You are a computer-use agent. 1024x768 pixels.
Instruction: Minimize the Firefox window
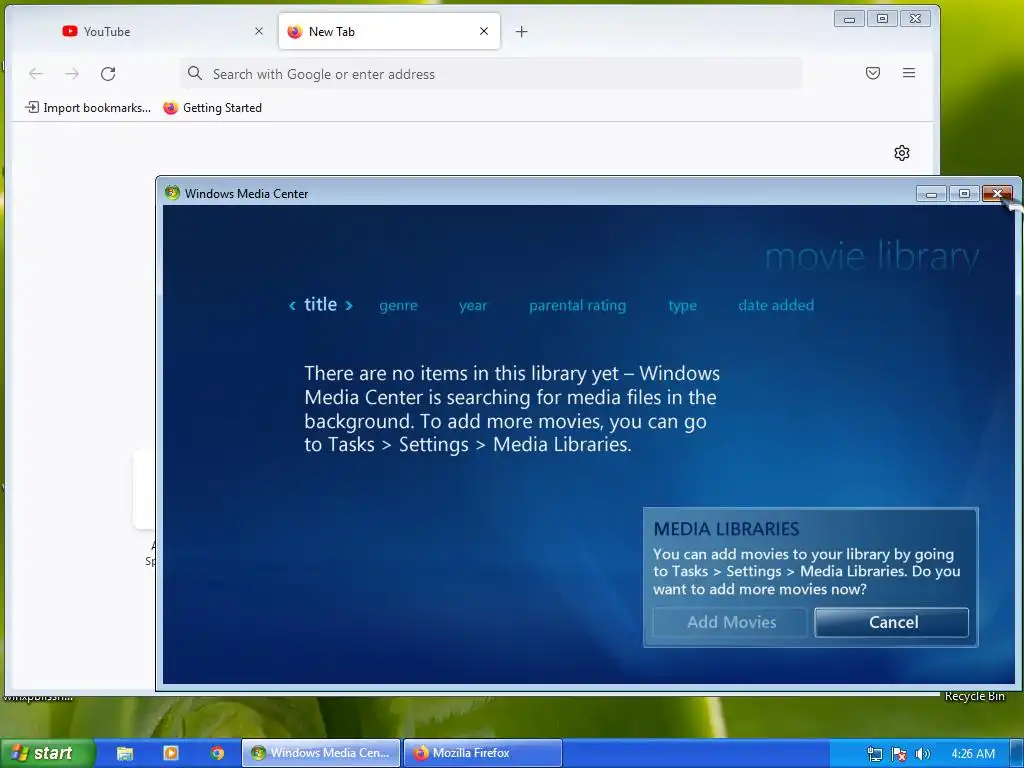click(x=849, y=18)
